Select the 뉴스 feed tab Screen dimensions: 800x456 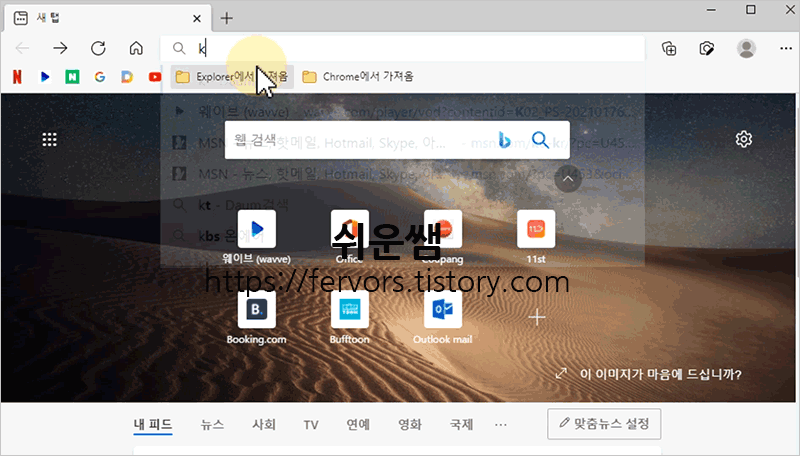click(x=212, y=424)
